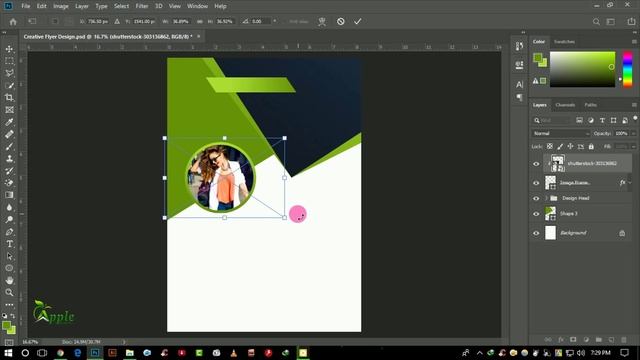This screenshot has height=360, width=640.
Task: Select the Zoom tool
Action: (x=9, y=292)
